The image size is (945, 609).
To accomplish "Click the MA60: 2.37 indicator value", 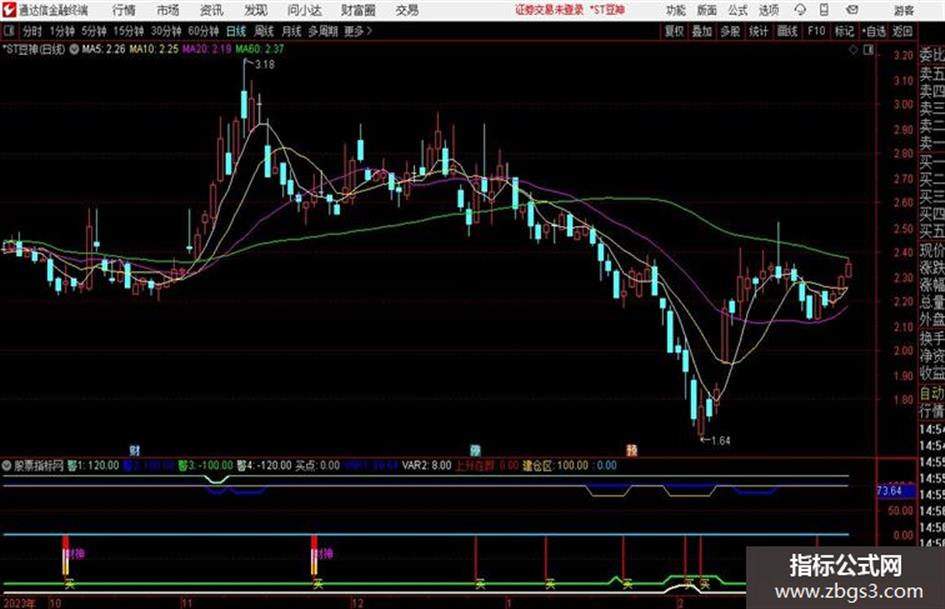I will [x=259, y=49].
